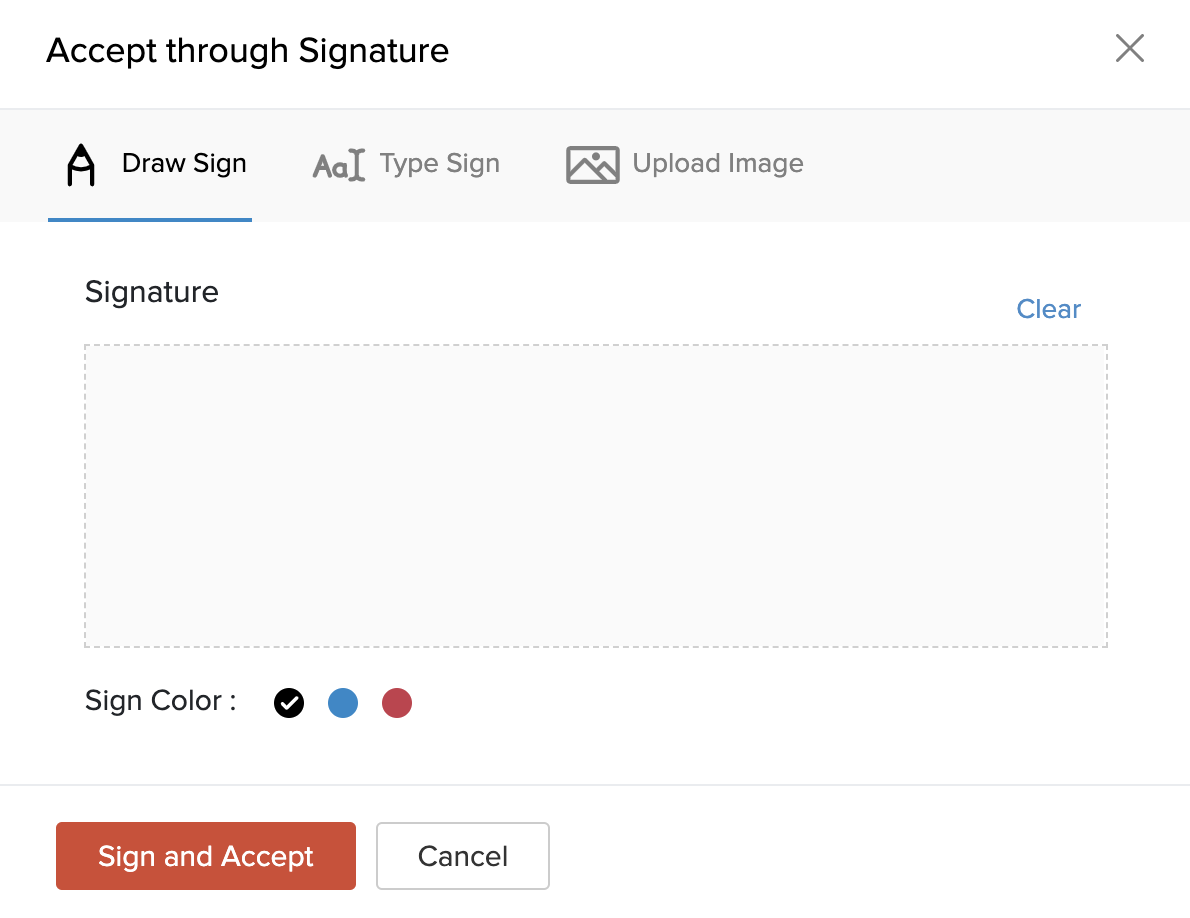Viewport: 1190px width, 918px height.
Task: Click inside the signature drawing canvas
Action: click(595, 496)
